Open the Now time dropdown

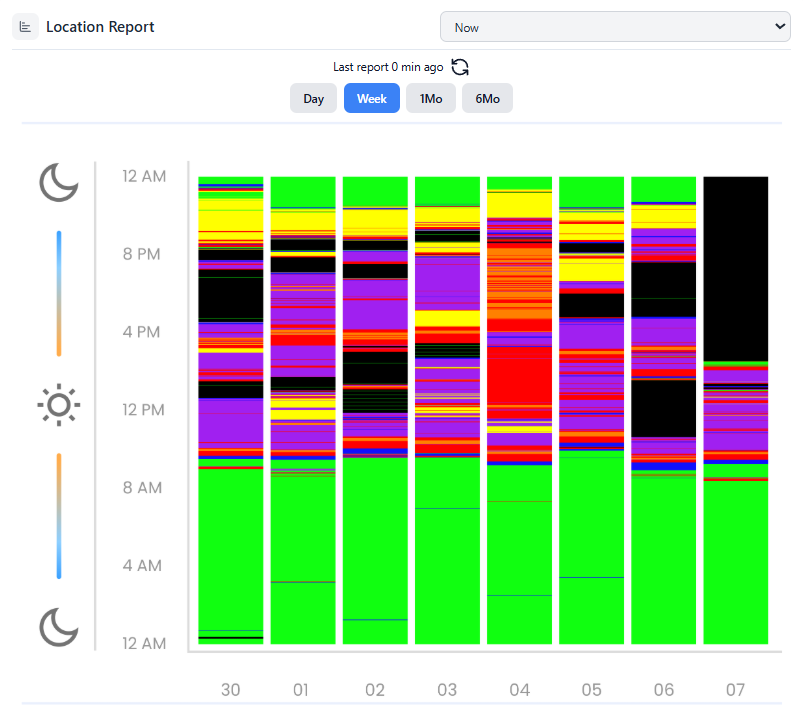pyautogui.click(x=615, y=27)
